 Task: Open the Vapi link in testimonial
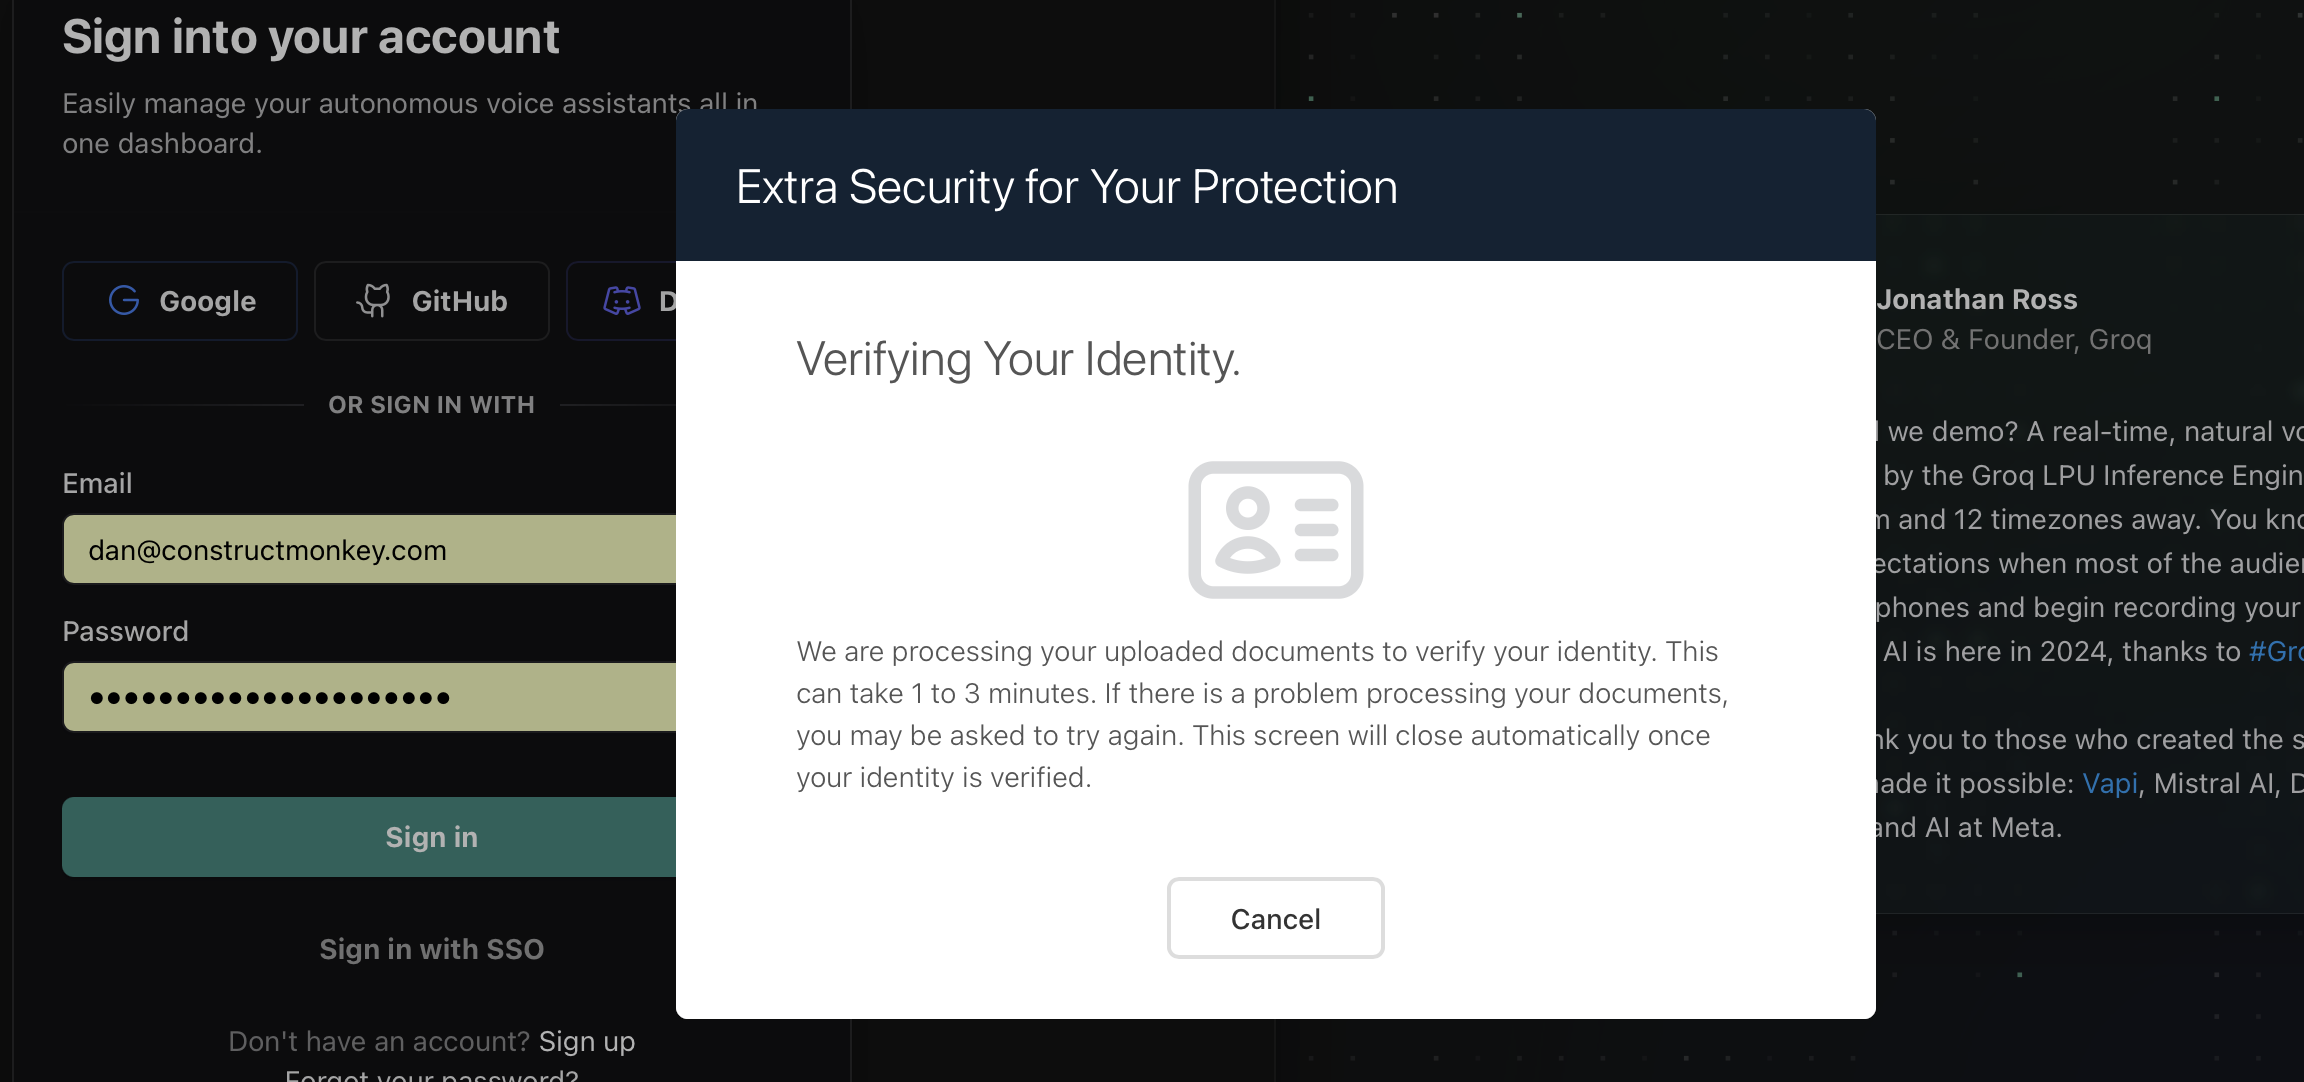(x=2110, y=783)
